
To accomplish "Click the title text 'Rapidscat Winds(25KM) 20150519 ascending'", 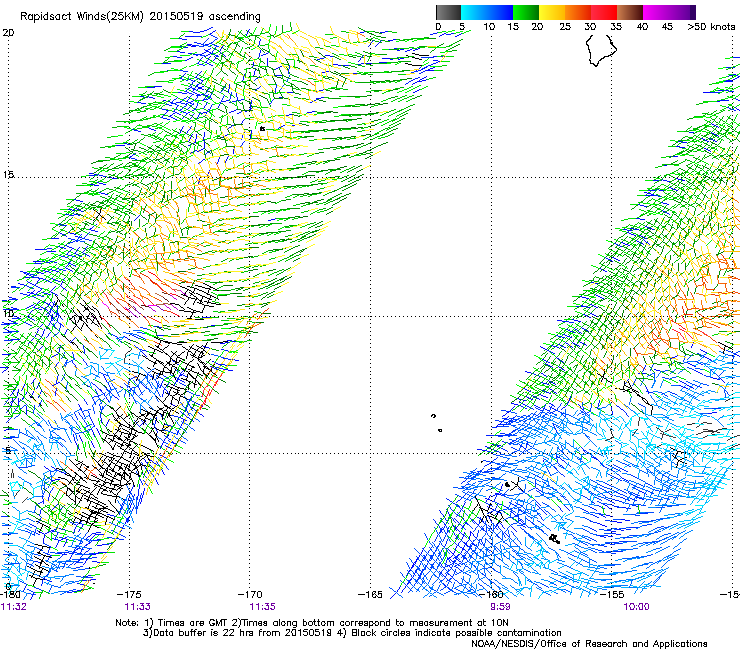I will pyautogui.click(x=140, y=17).
